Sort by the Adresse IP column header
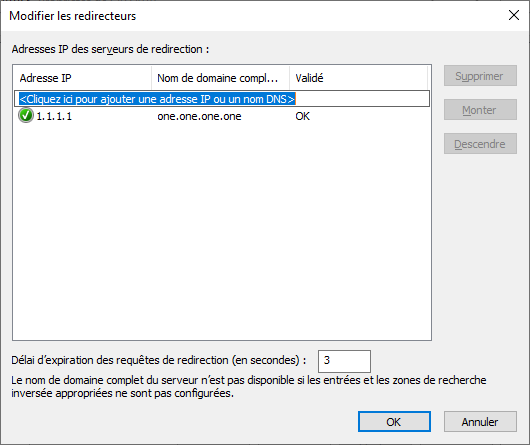 [82, 78]
